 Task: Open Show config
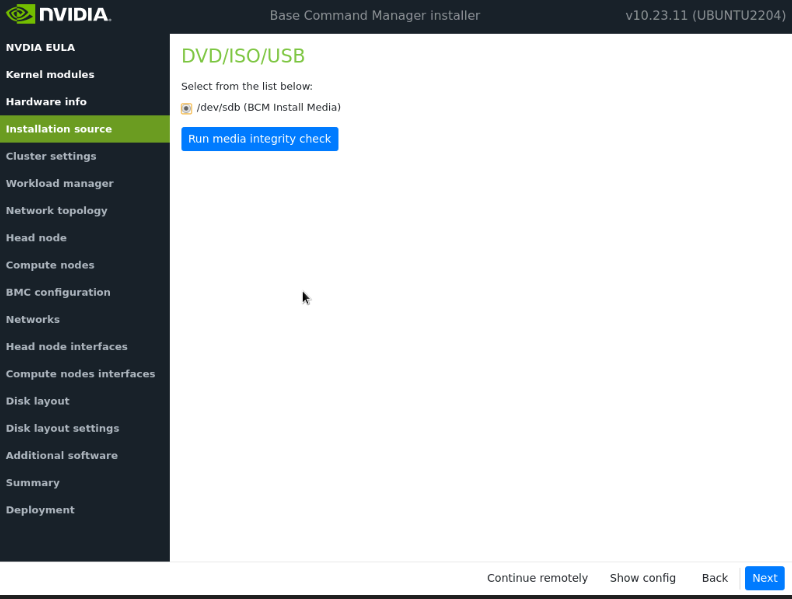coord(642,578)
